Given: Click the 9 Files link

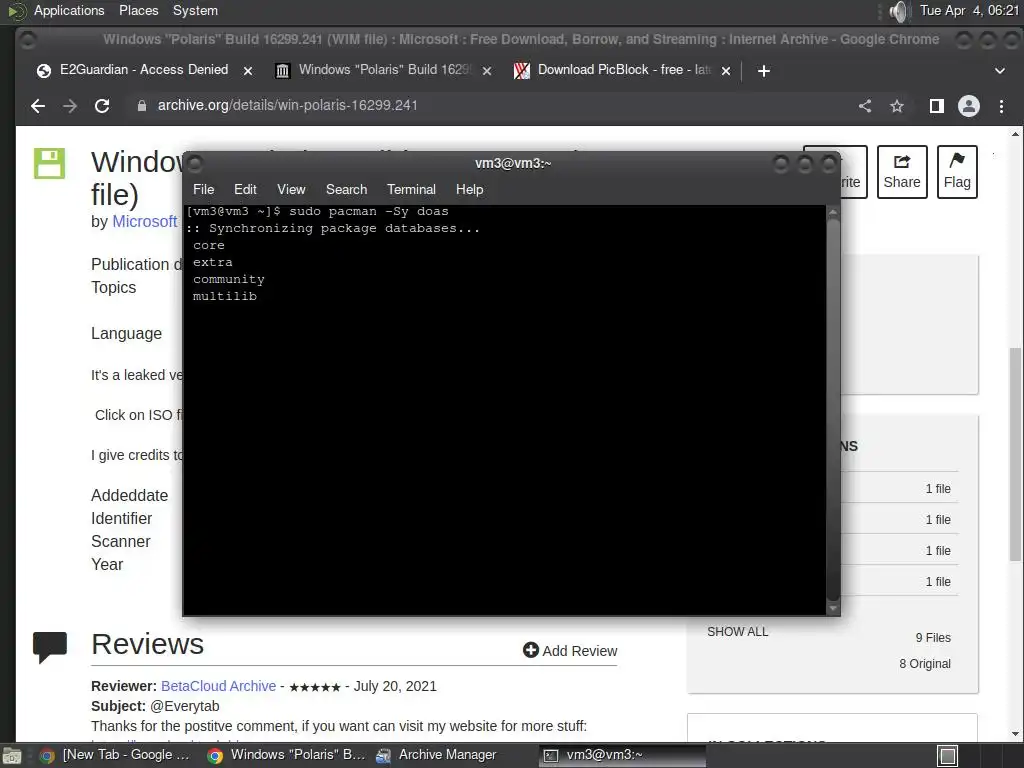Looking at the screenshot, I should pyautogui.click(x=933, y=637).
